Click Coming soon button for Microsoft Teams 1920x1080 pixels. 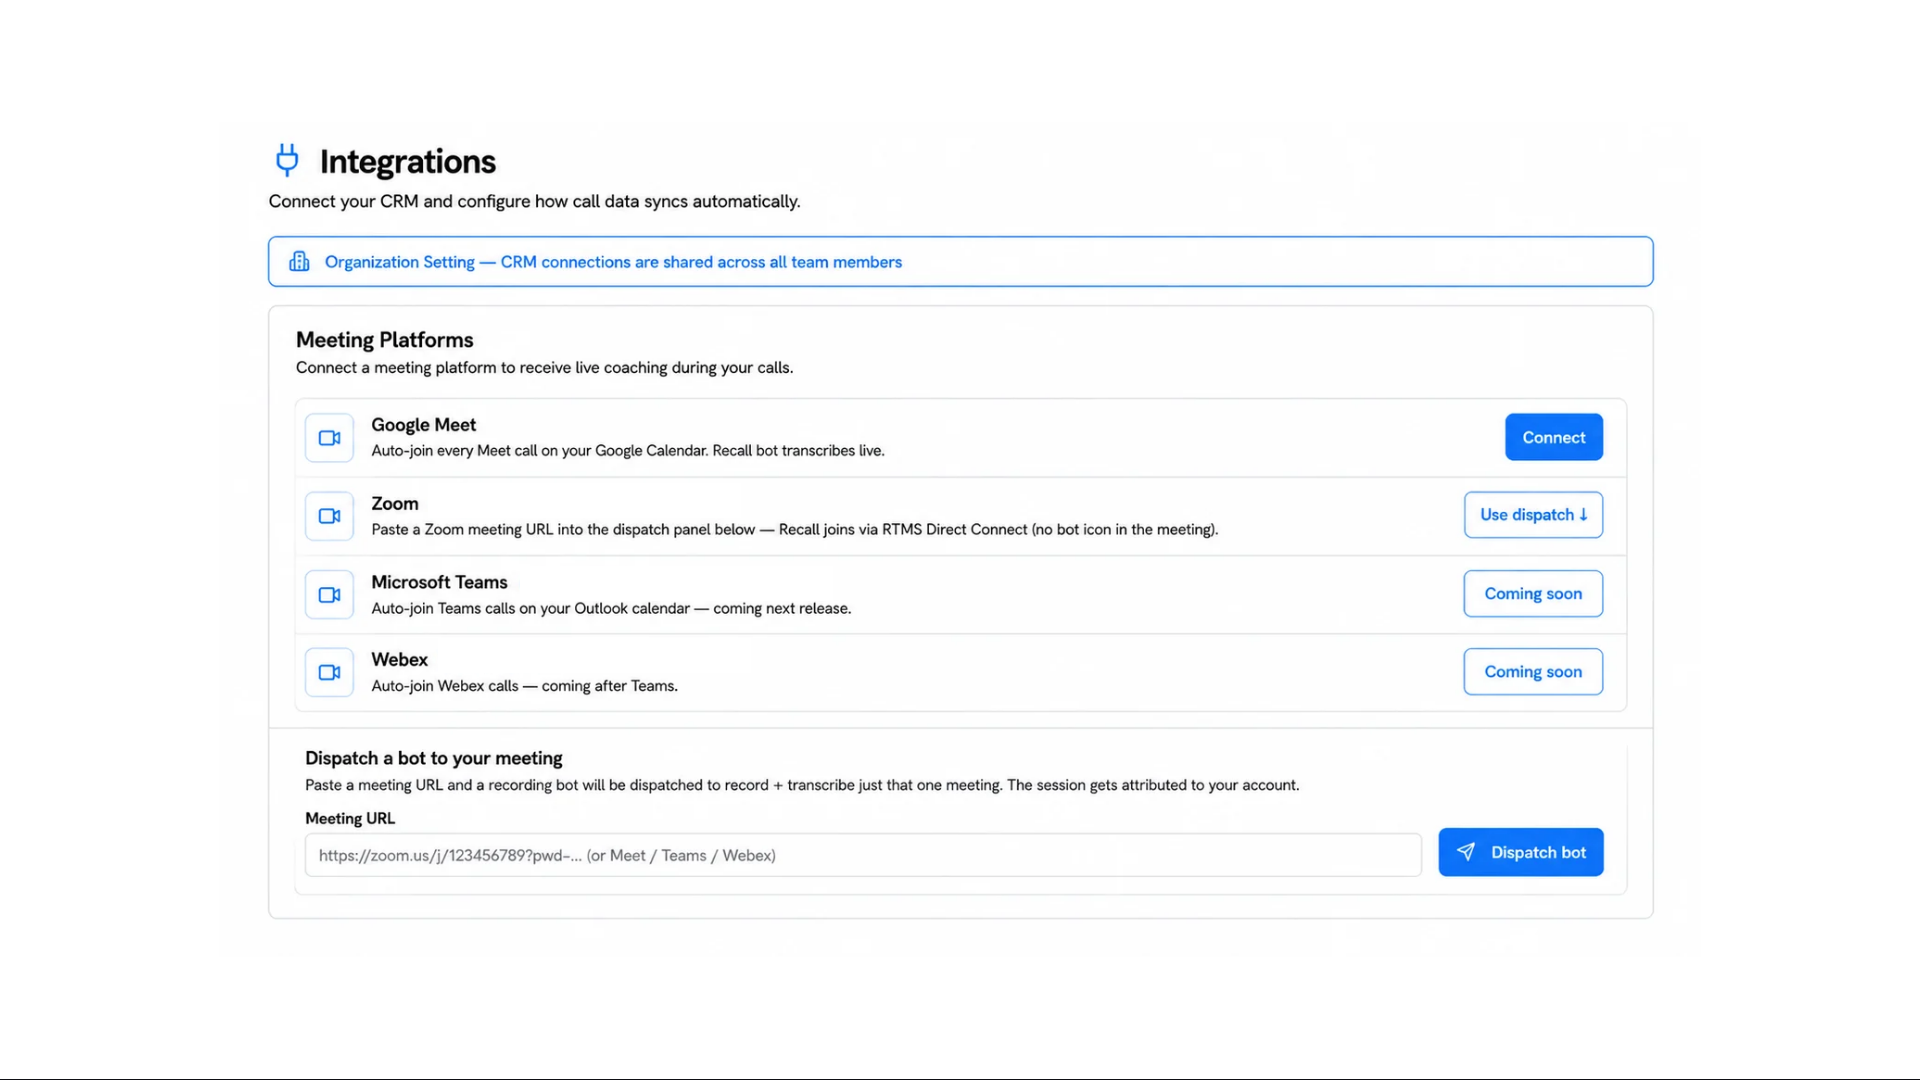[x=1533, y=594]
